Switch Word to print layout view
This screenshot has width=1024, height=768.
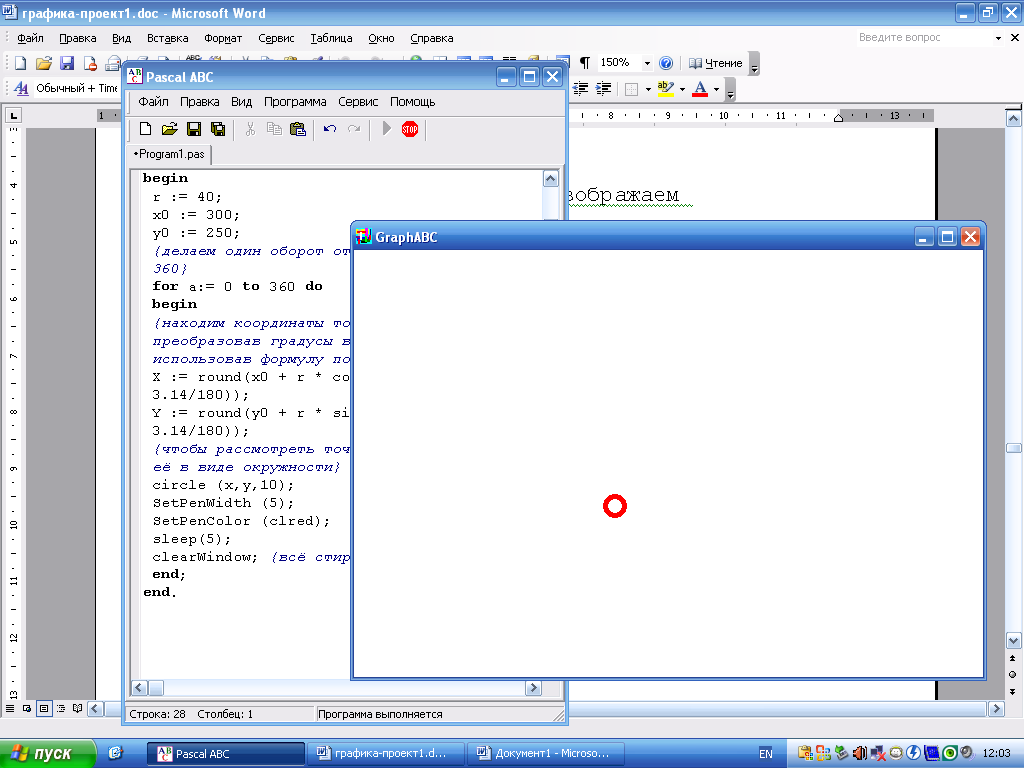(x=44, y=708)
